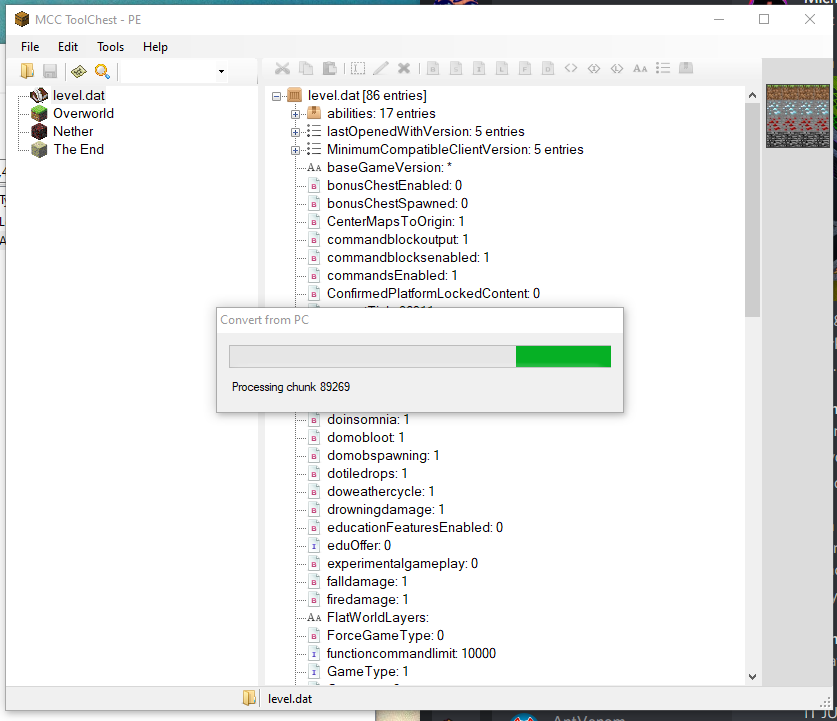
Task: Add a List tag icon
Action: tap(663, 68)
